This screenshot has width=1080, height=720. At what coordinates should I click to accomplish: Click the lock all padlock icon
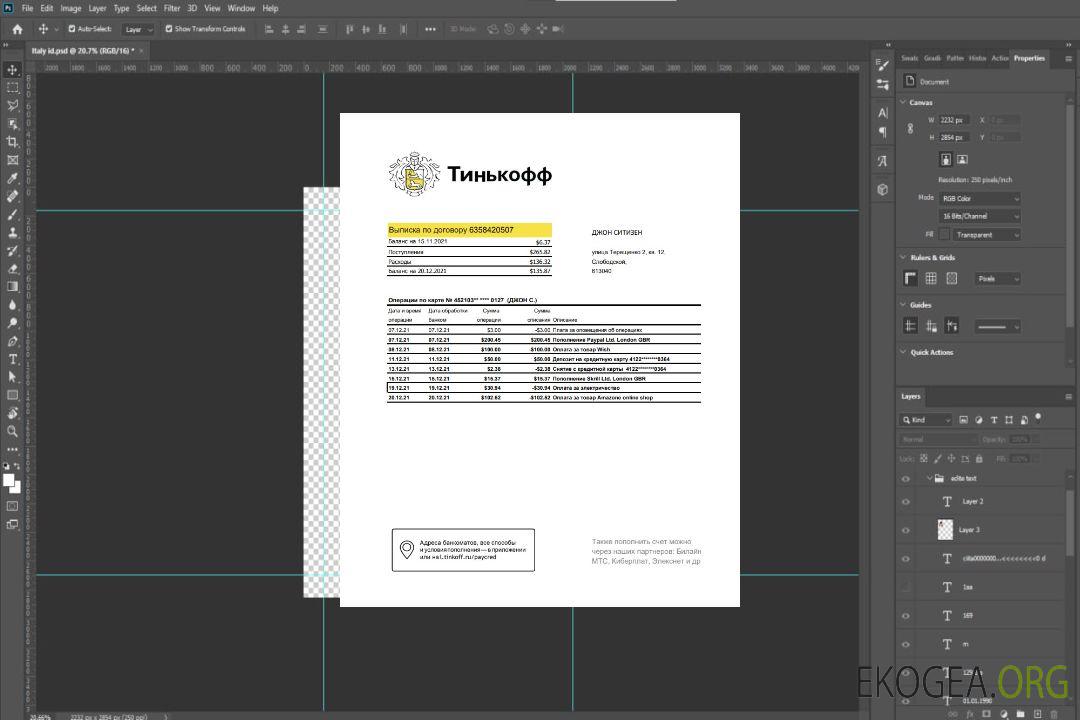(979, 458)
